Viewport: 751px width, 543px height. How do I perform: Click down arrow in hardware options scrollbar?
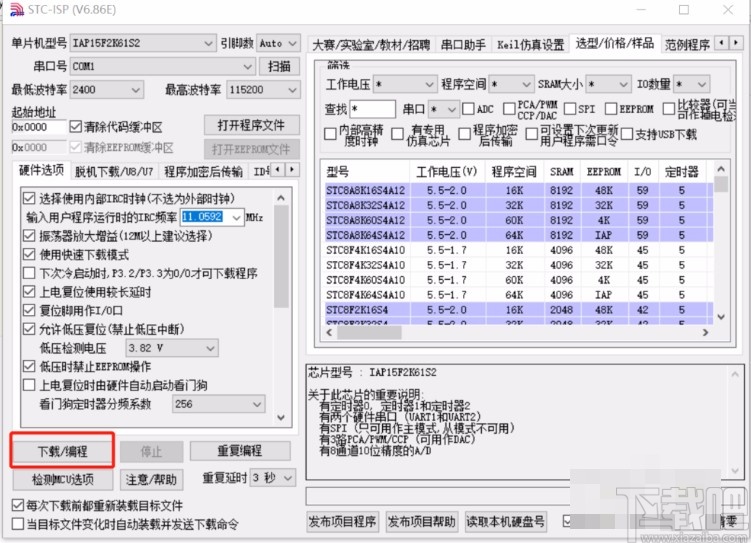(x=281, y=418)
